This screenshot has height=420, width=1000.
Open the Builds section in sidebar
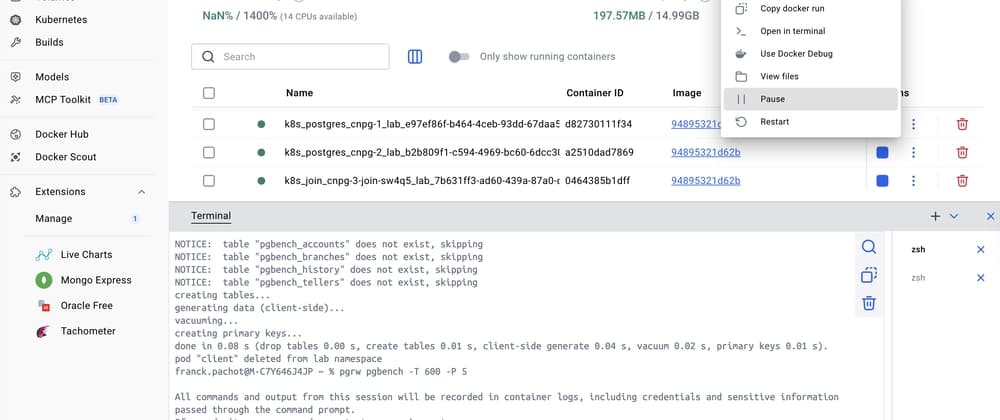[x=49, y=42]
